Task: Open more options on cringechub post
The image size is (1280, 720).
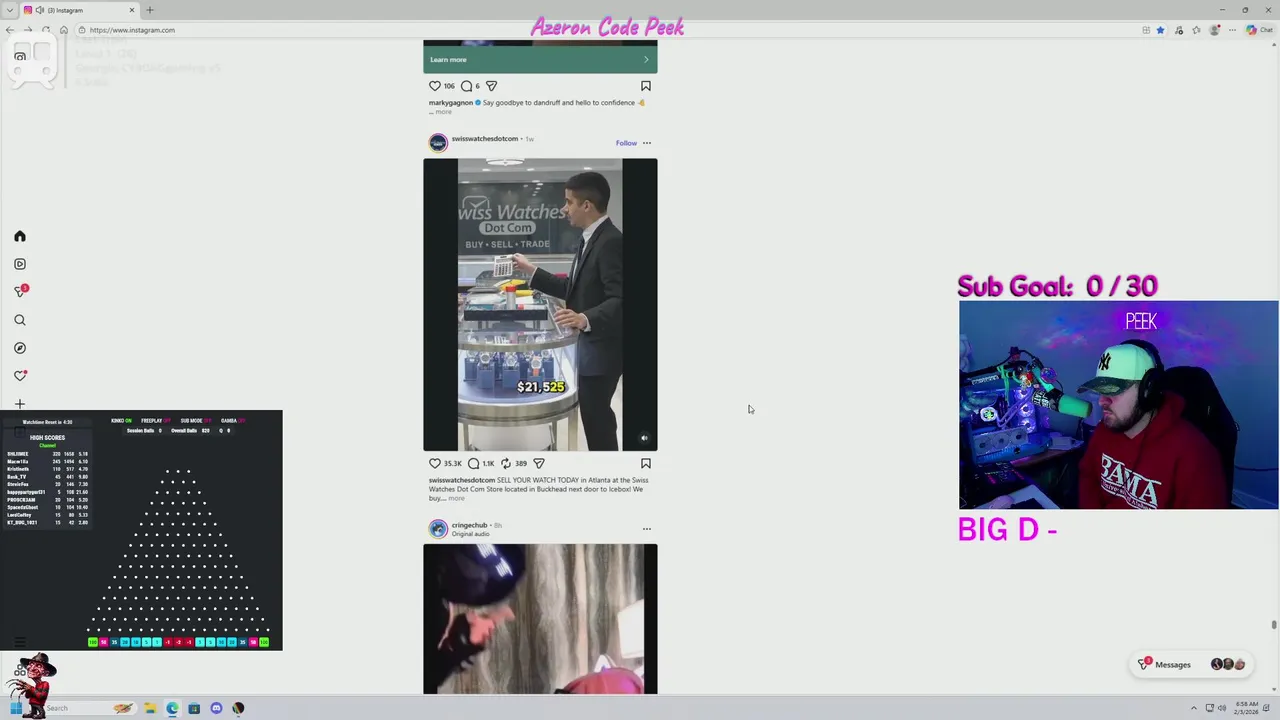Action: click(647, 528)
